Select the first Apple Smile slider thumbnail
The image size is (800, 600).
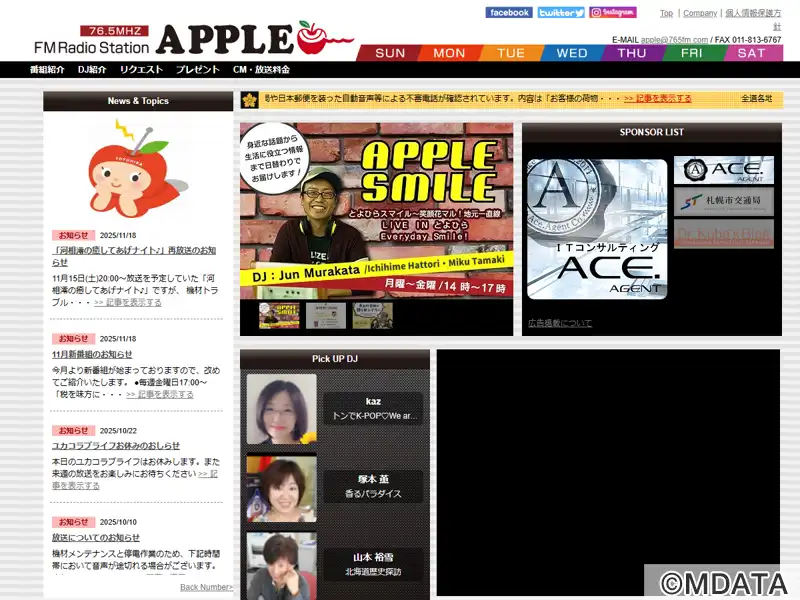(x=279, y=316)
